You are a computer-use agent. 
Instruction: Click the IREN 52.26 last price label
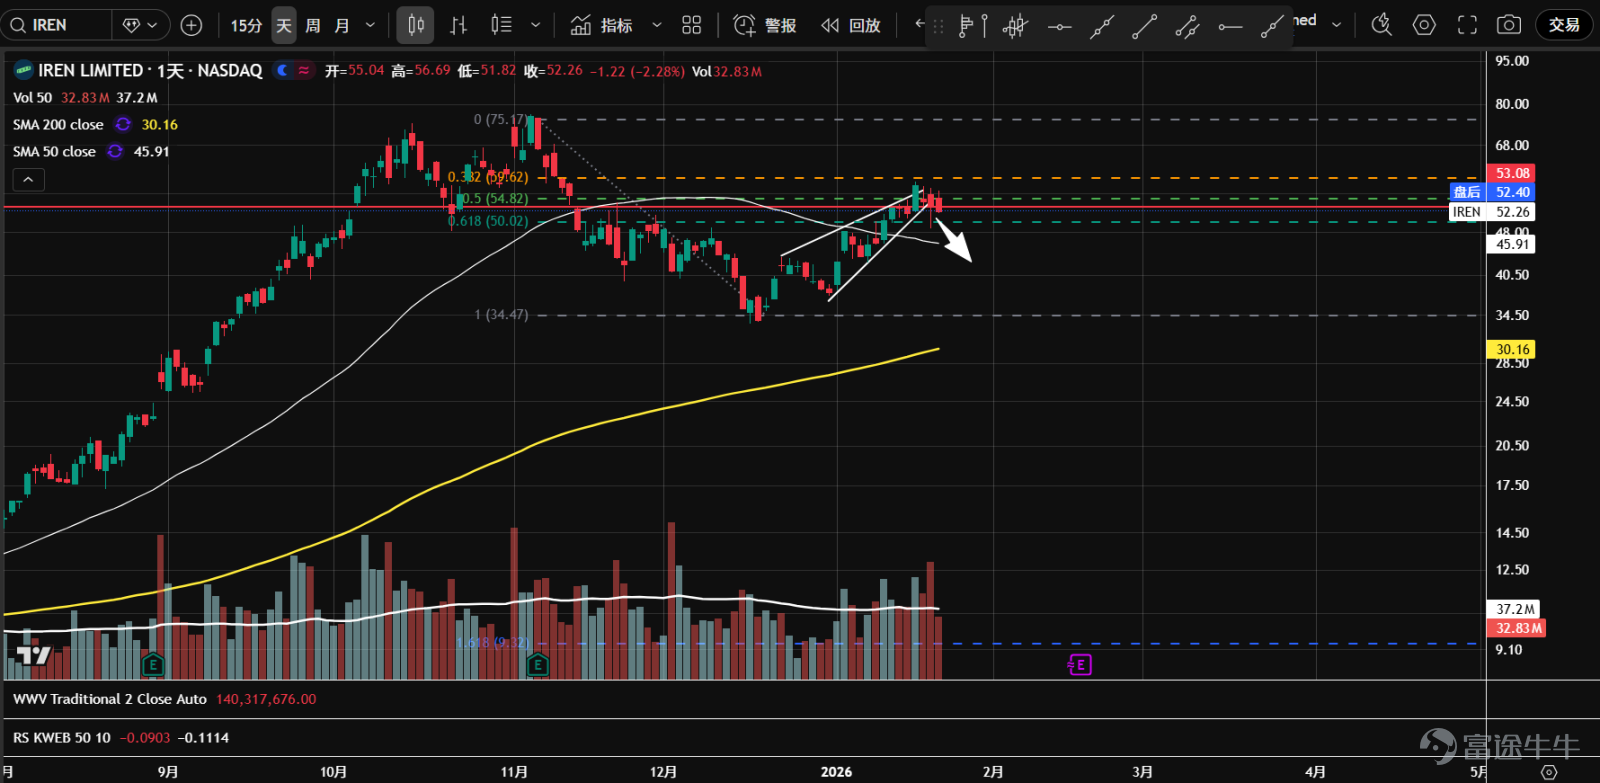[1491, 212]
